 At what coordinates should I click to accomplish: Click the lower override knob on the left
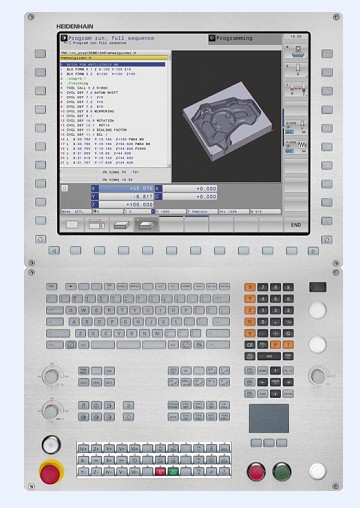coord(51,411)
